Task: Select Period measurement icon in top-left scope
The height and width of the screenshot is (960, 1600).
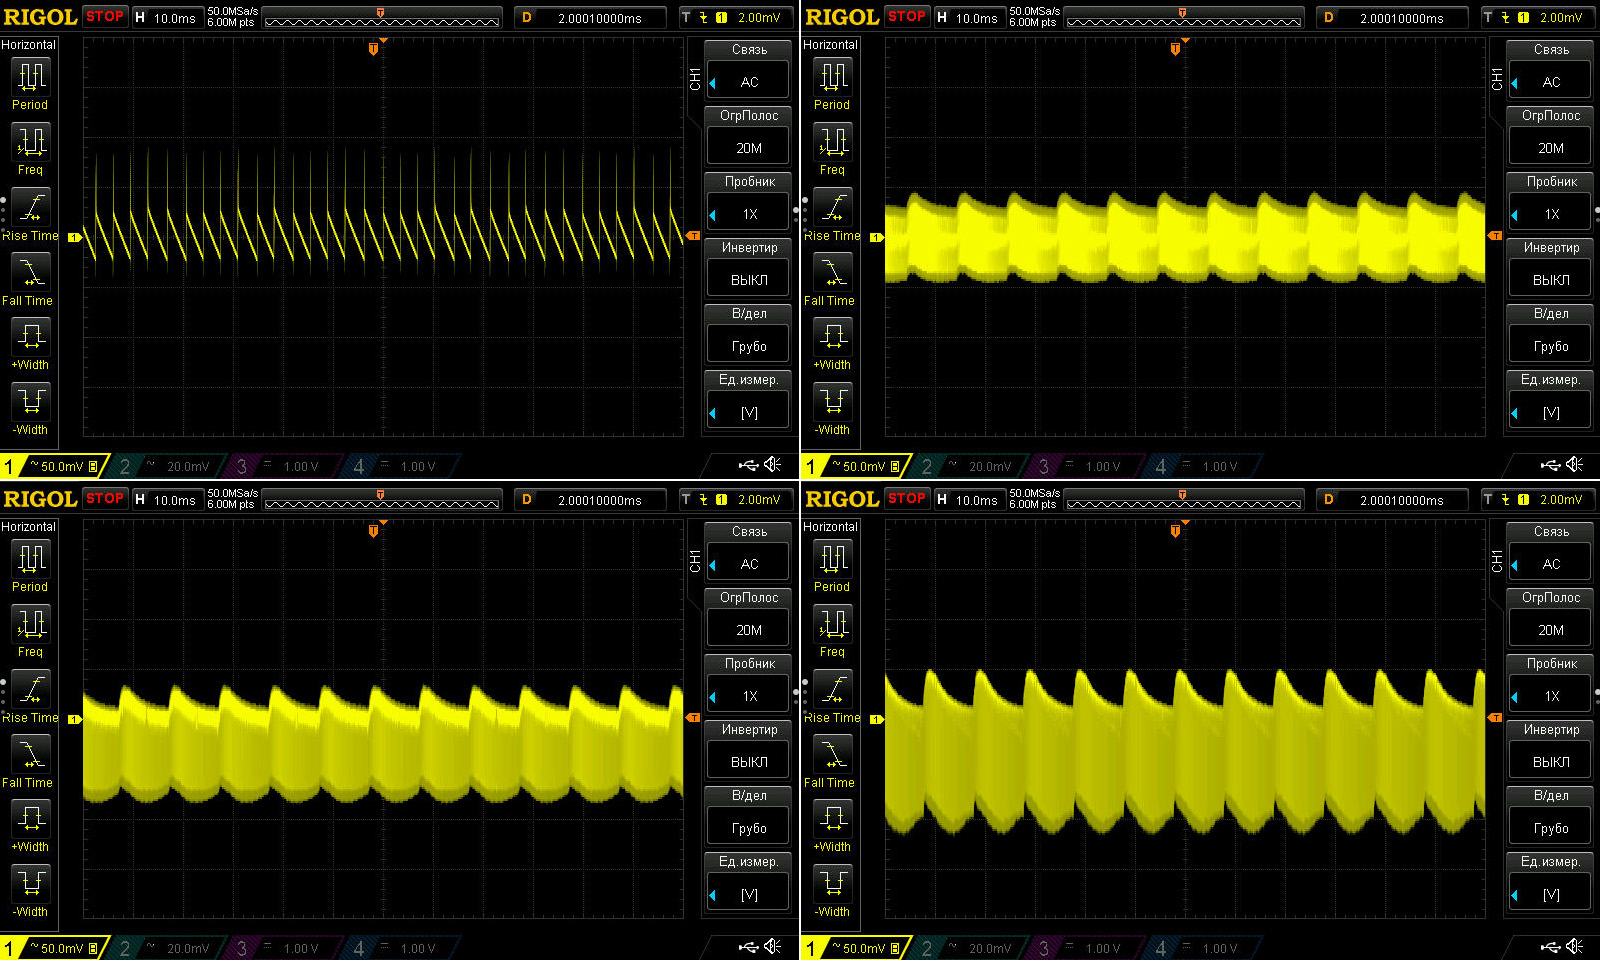Action: click(30, 78)
